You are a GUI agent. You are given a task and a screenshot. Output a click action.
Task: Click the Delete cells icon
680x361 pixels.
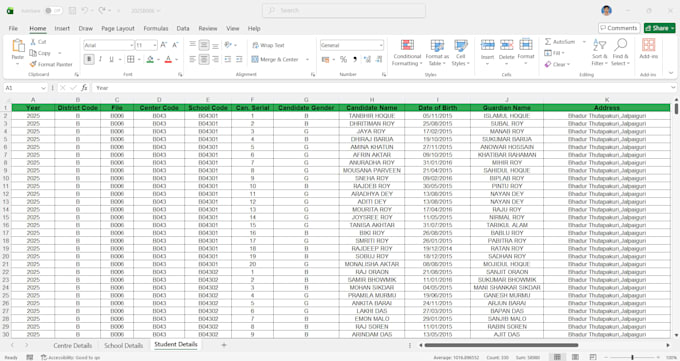[507, 45]
